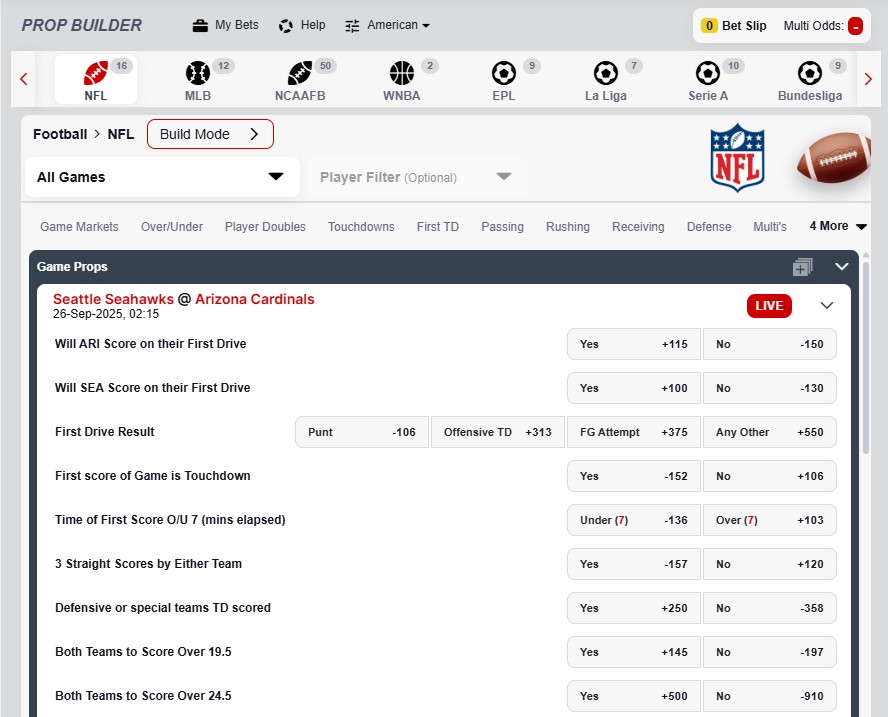Select Yes +100 for SEA First Drive
888x717 pixels.
[634, 388]
